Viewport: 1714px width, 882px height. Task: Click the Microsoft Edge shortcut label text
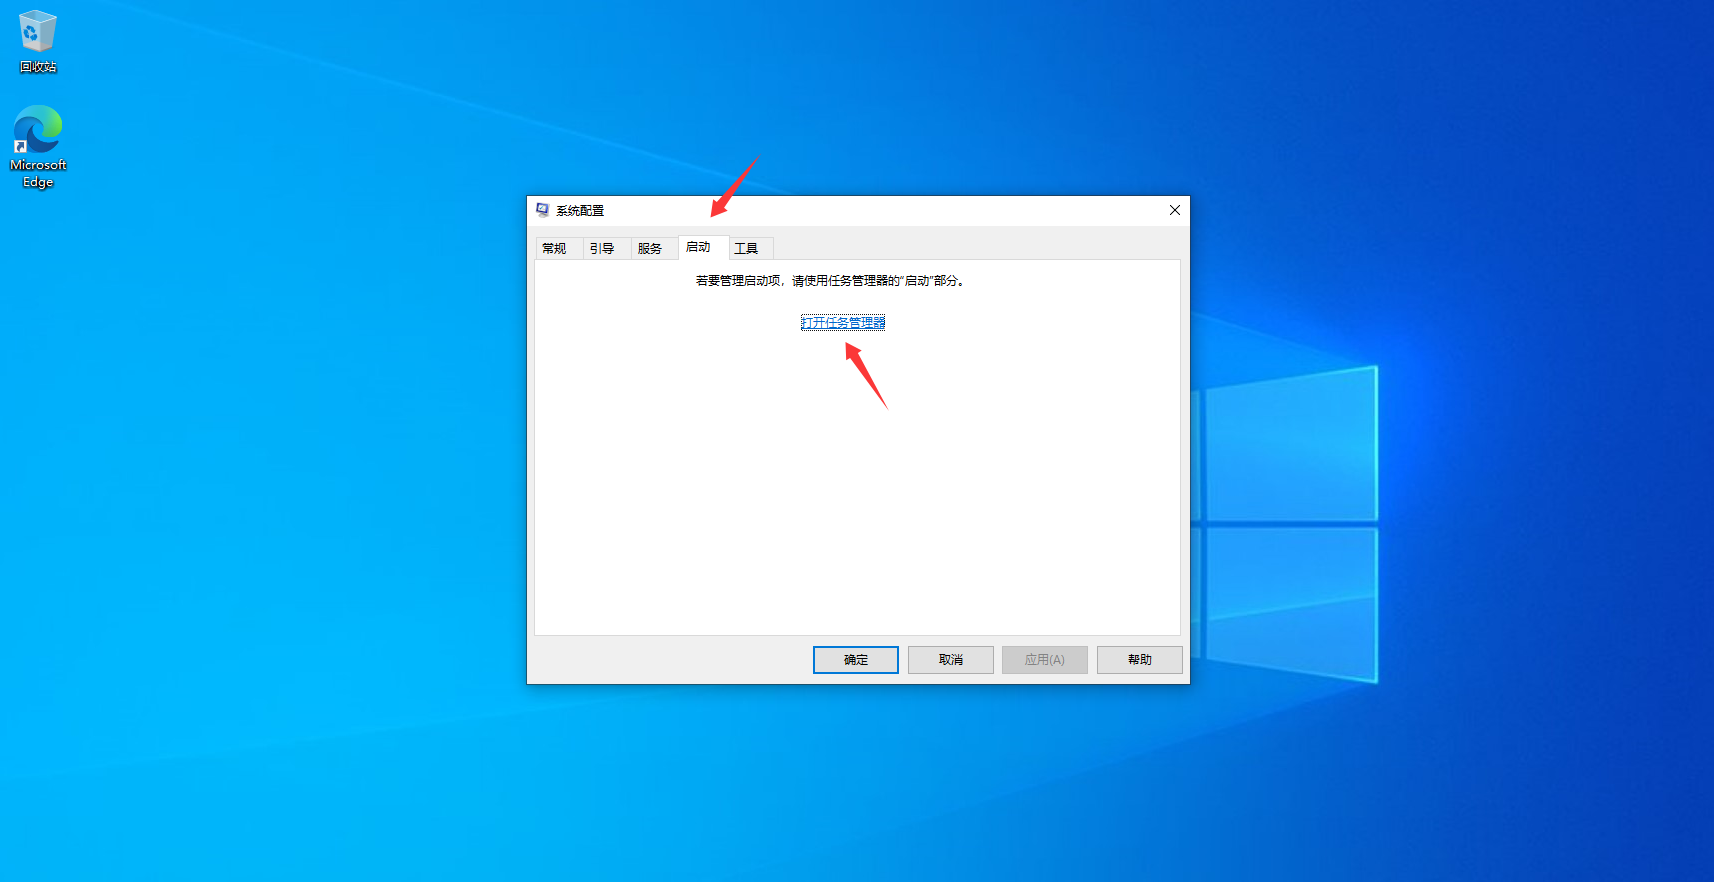38,173
